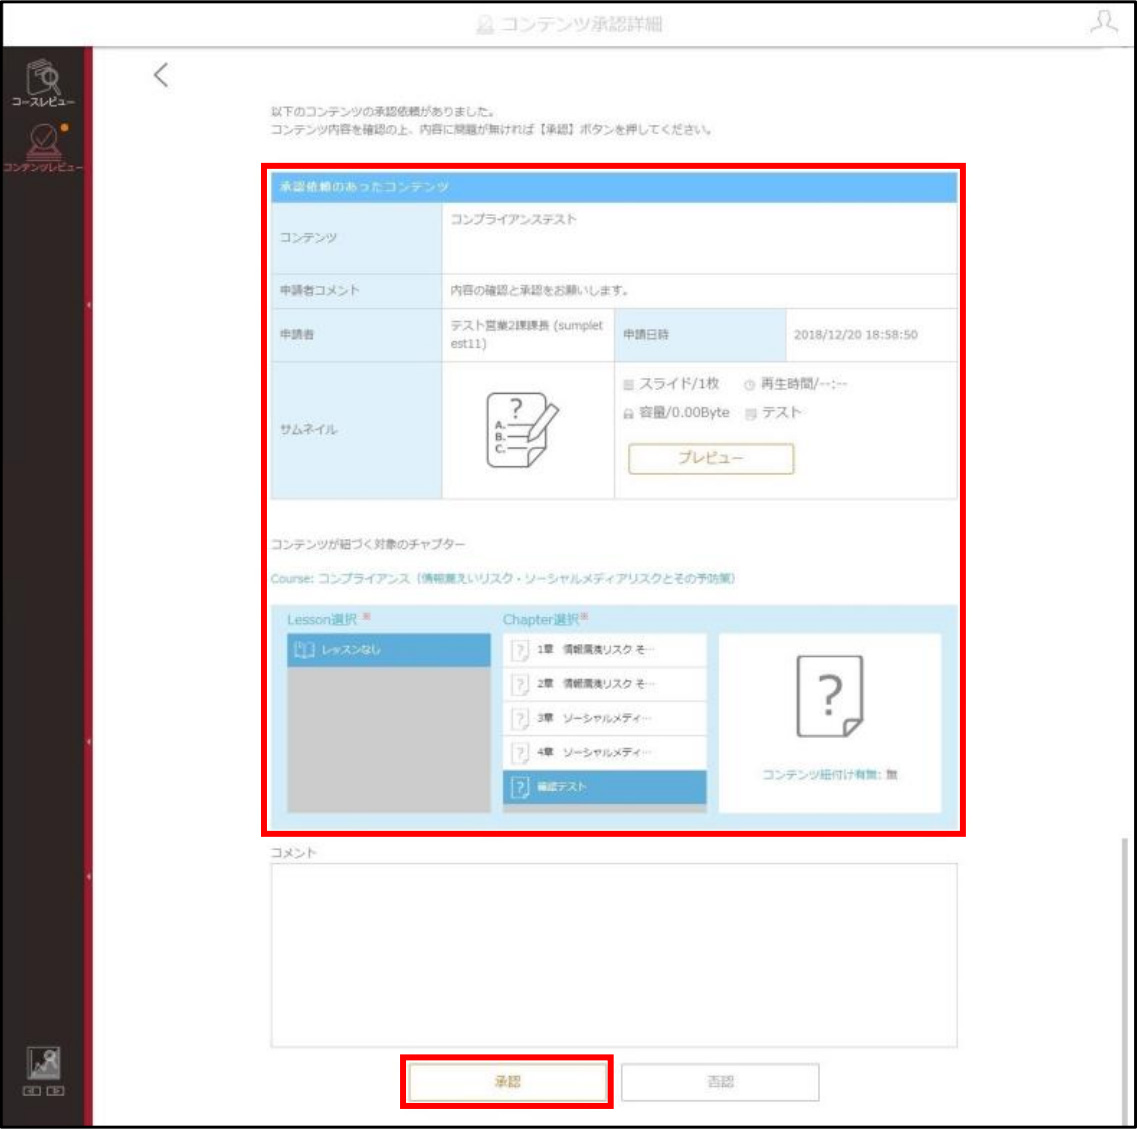This screenshot has height=1129, width=1137.
Task: Select the 確認テスト chapter row
Action: (x=604, y=787)
